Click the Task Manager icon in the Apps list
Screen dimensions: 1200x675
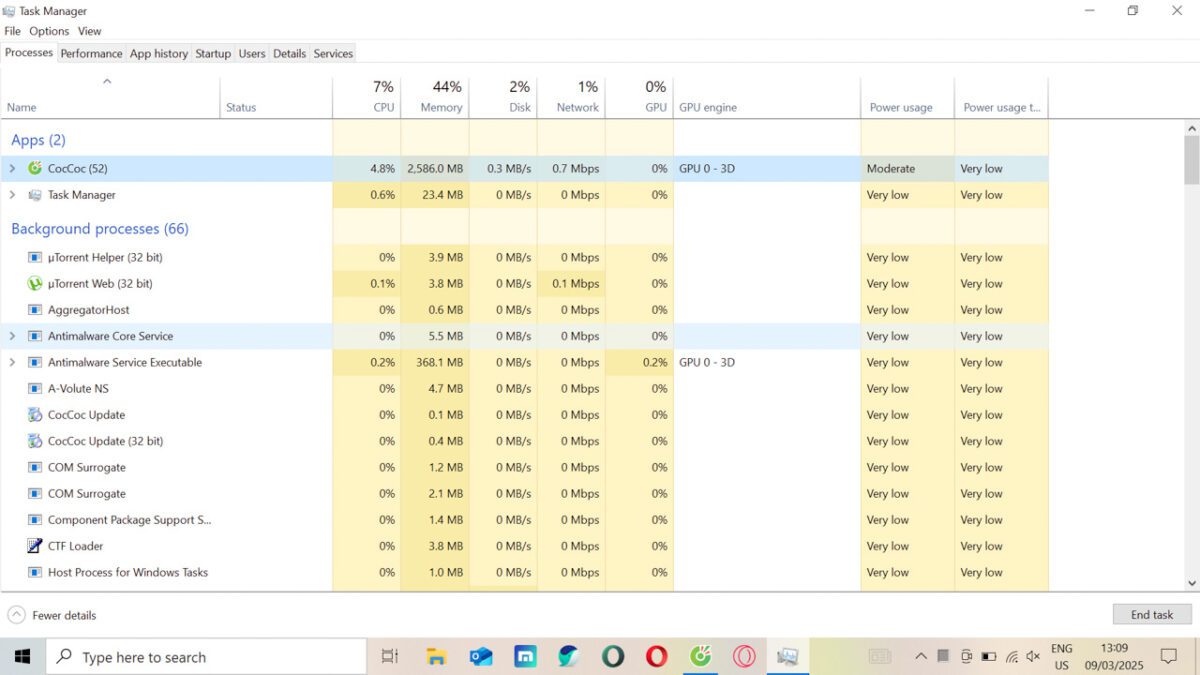(35, 195)
